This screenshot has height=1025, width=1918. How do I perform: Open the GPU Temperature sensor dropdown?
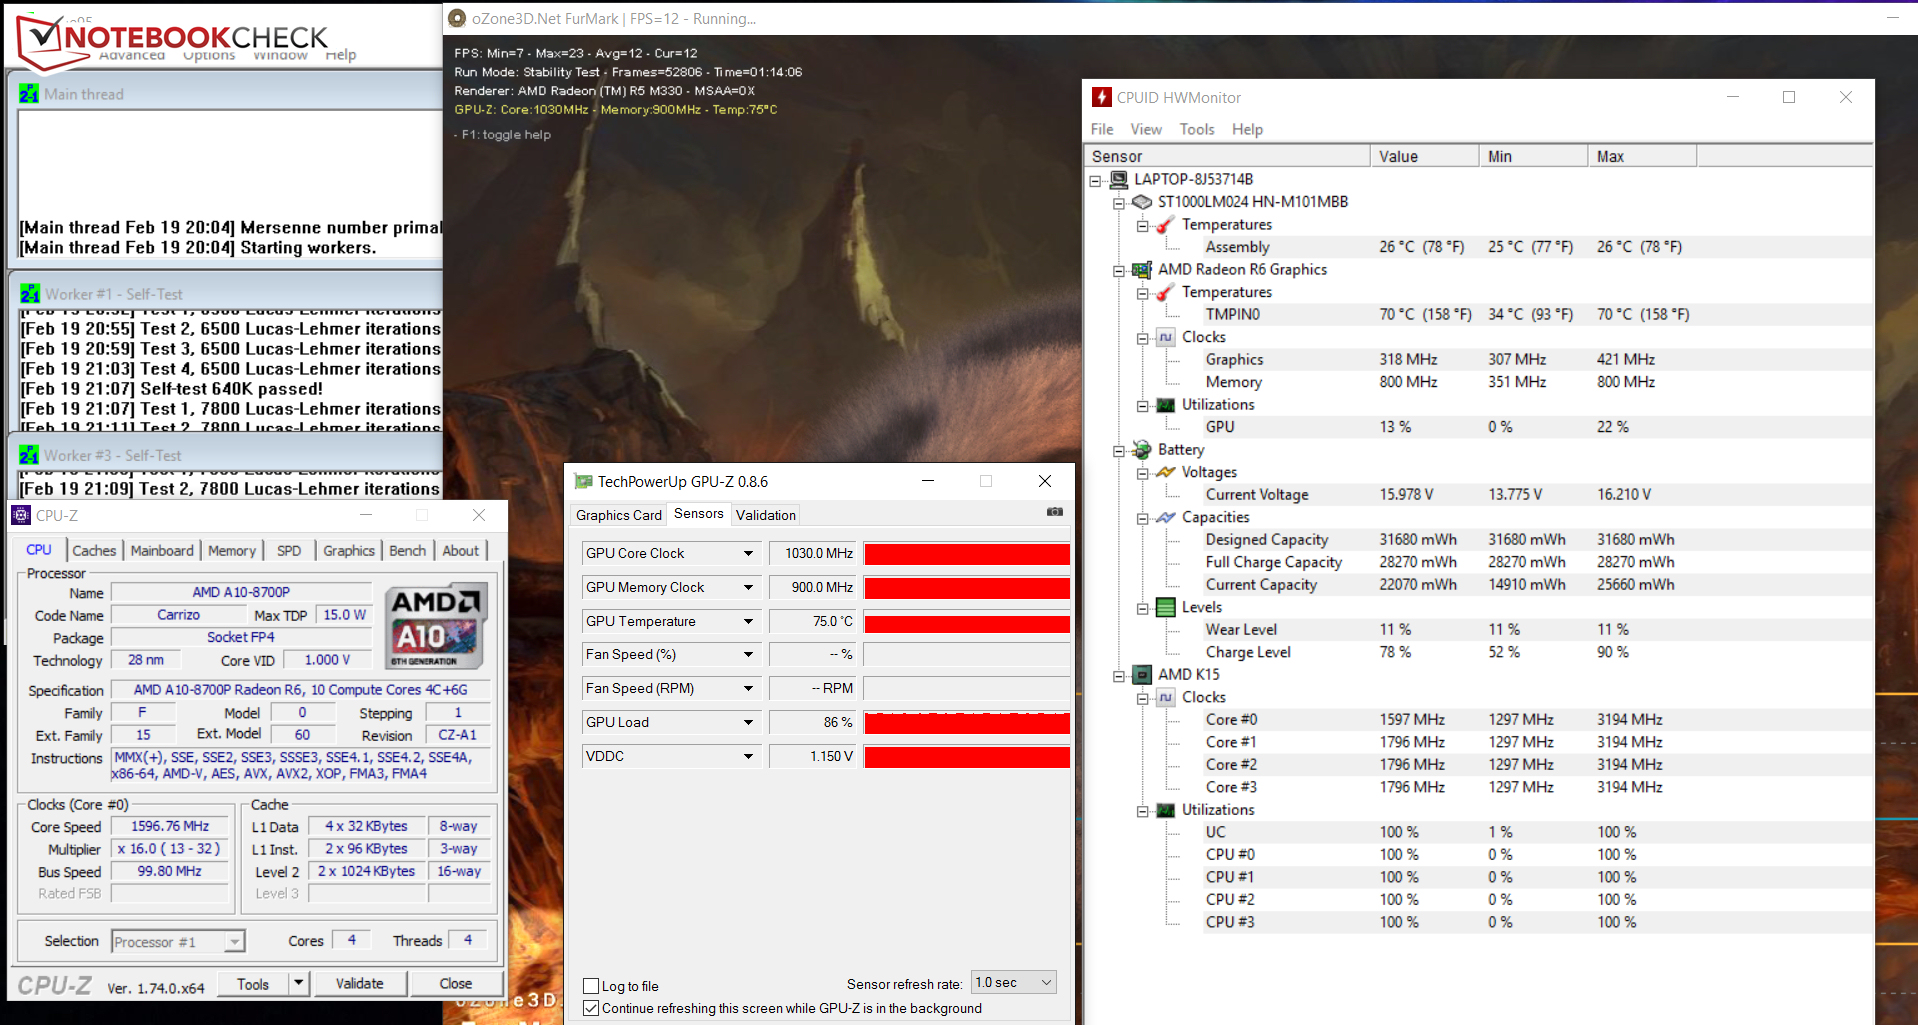(748, 621)
